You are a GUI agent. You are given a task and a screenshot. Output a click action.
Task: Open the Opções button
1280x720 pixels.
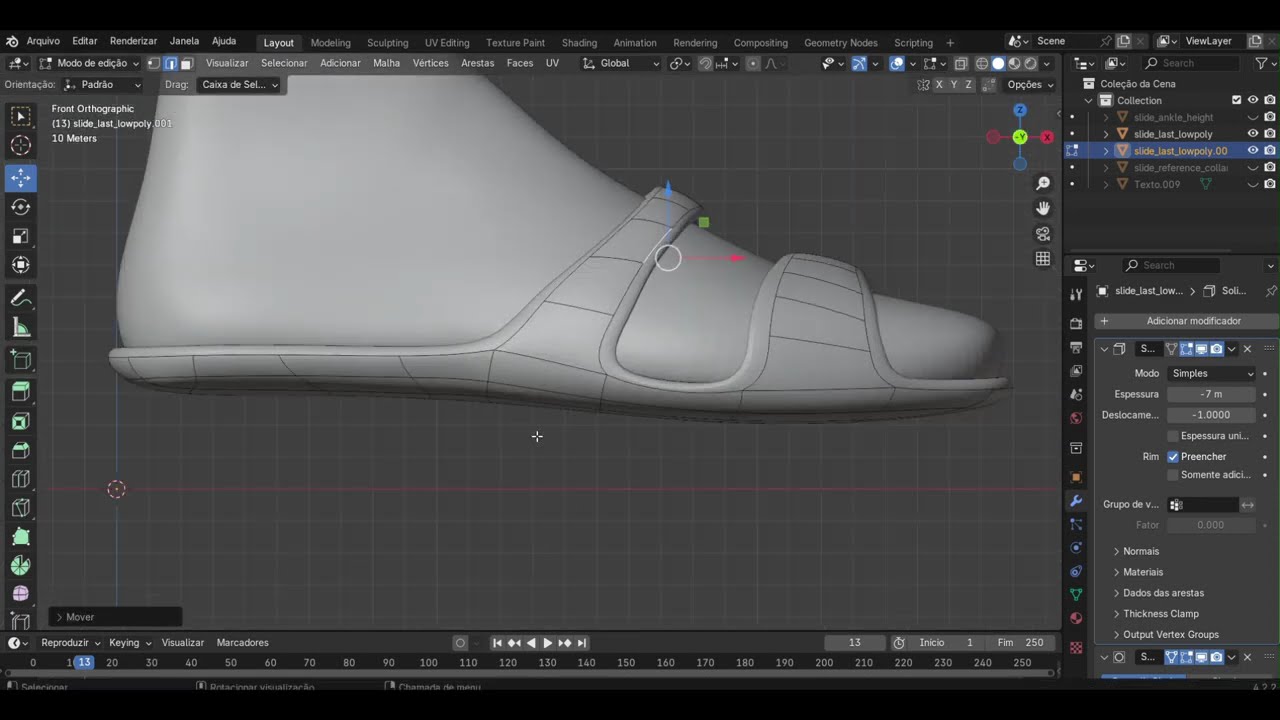(x=1030, y=85)
